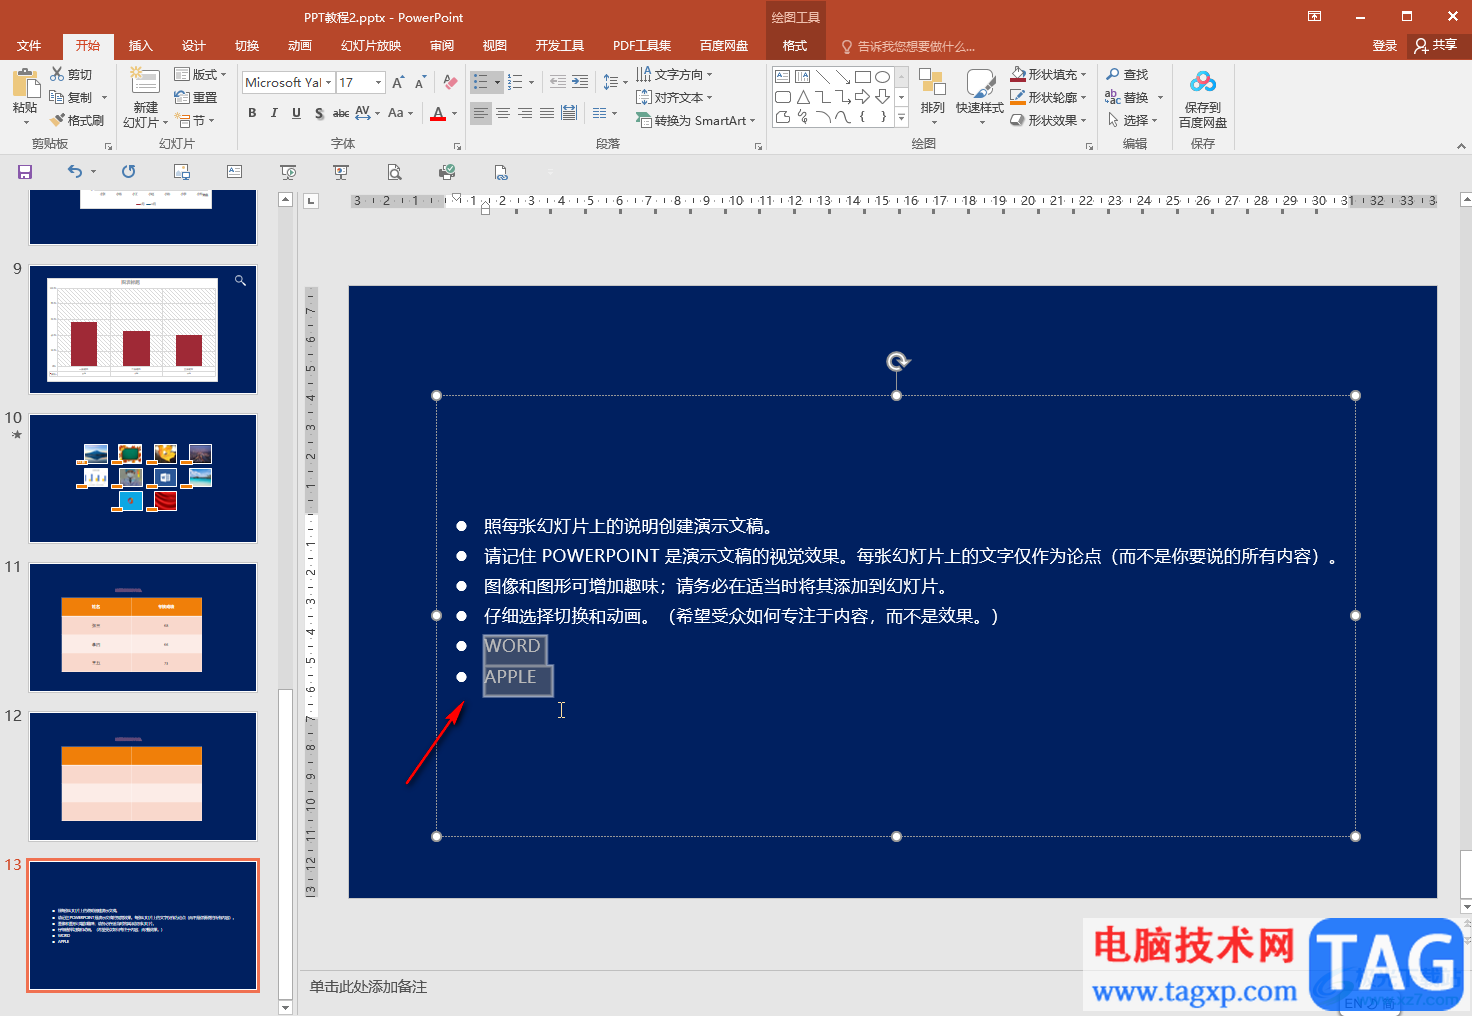This screenshot has height=1016, width=1472.
Task: Switch to the Insert (插入) tab
Action: [140, 46]
